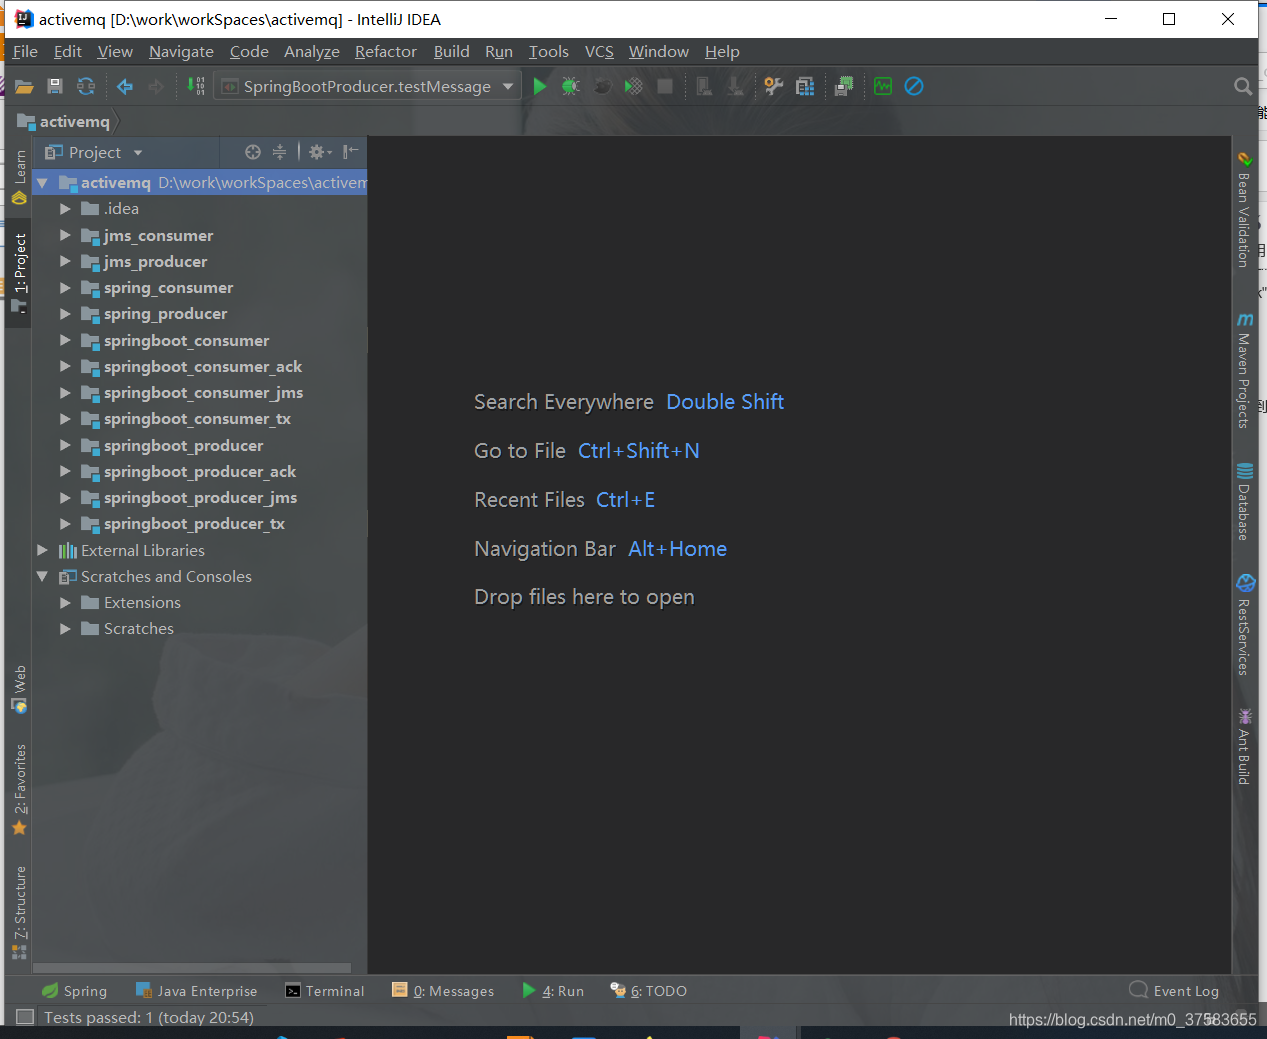Select springboot_producer module
The width and height of the screenshot is (1267, 1039).
(183, 446)
